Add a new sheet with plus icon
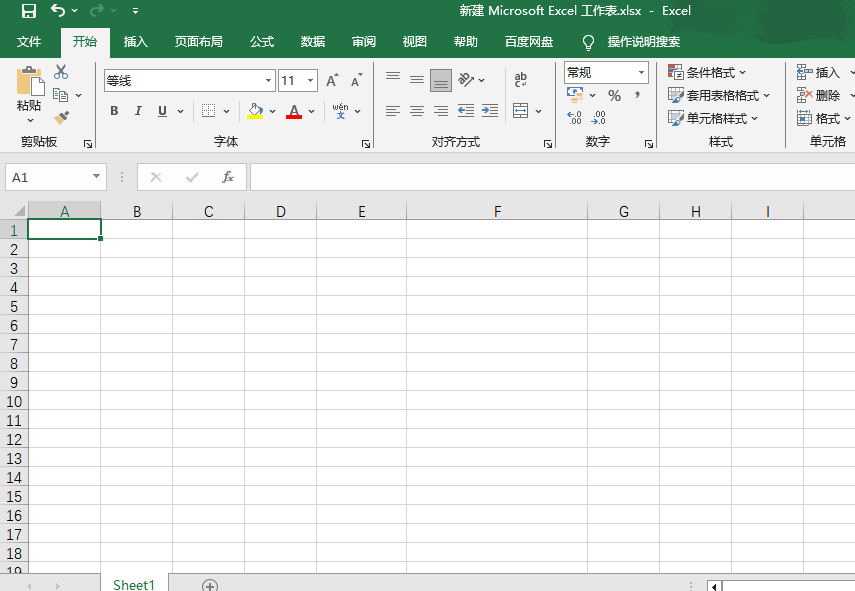The height and width of the screenshot is (591, 855). pyautogui.click(x=210, y=586)
